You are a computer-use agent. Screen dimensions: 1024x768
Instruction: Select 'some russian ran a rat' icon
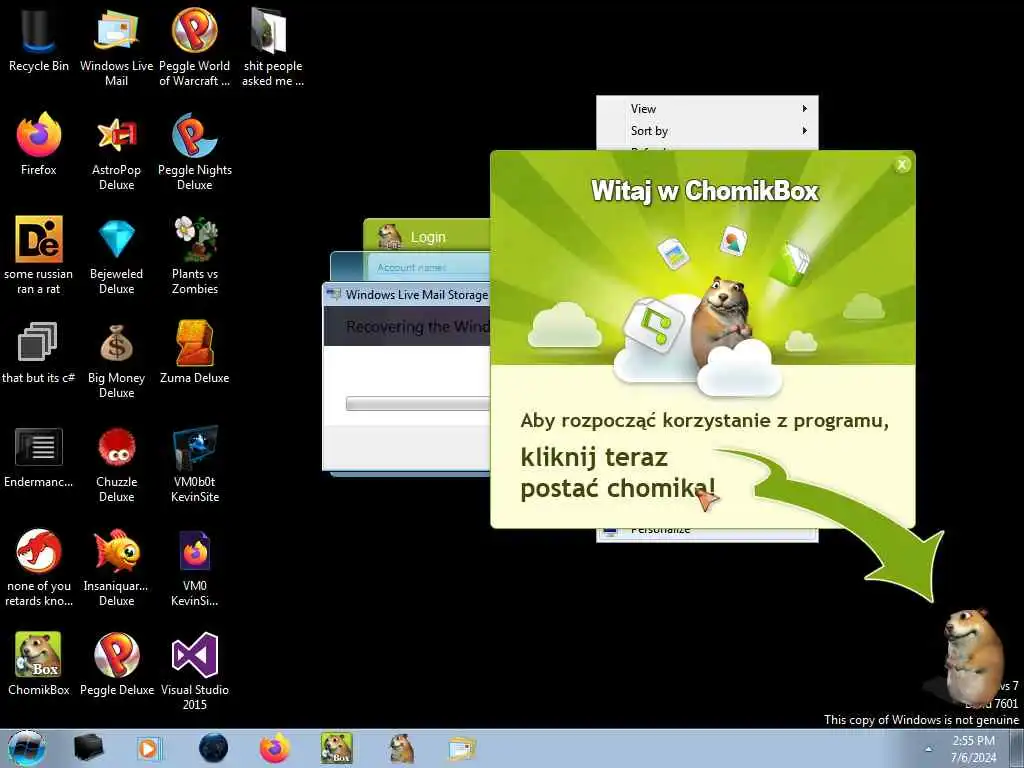coord(39,255)
